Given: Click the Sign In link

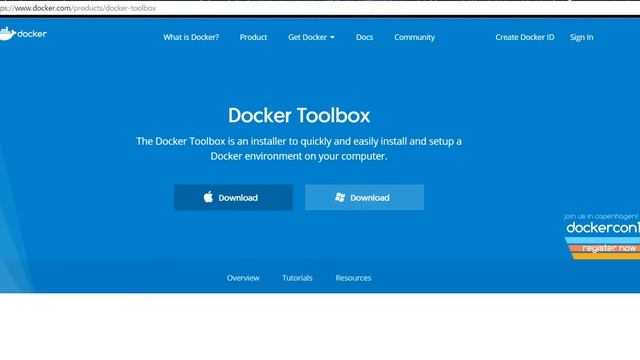Looking at the screenshot, I should coord(581,37).
